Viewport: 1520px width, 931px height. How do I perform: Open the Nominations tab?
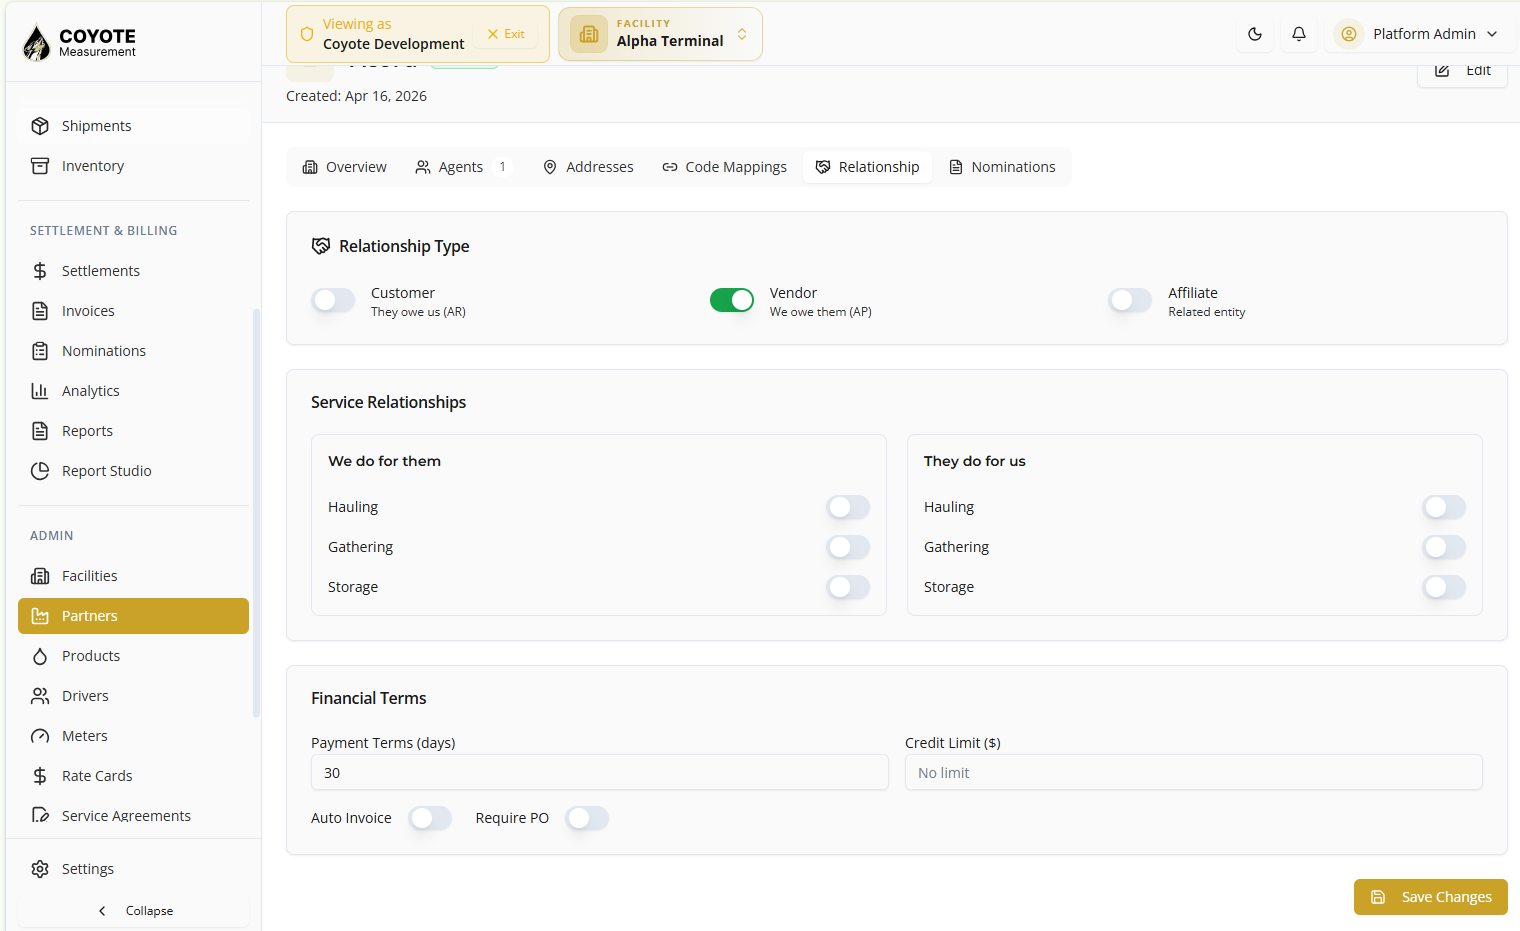tap(1002, 167)
